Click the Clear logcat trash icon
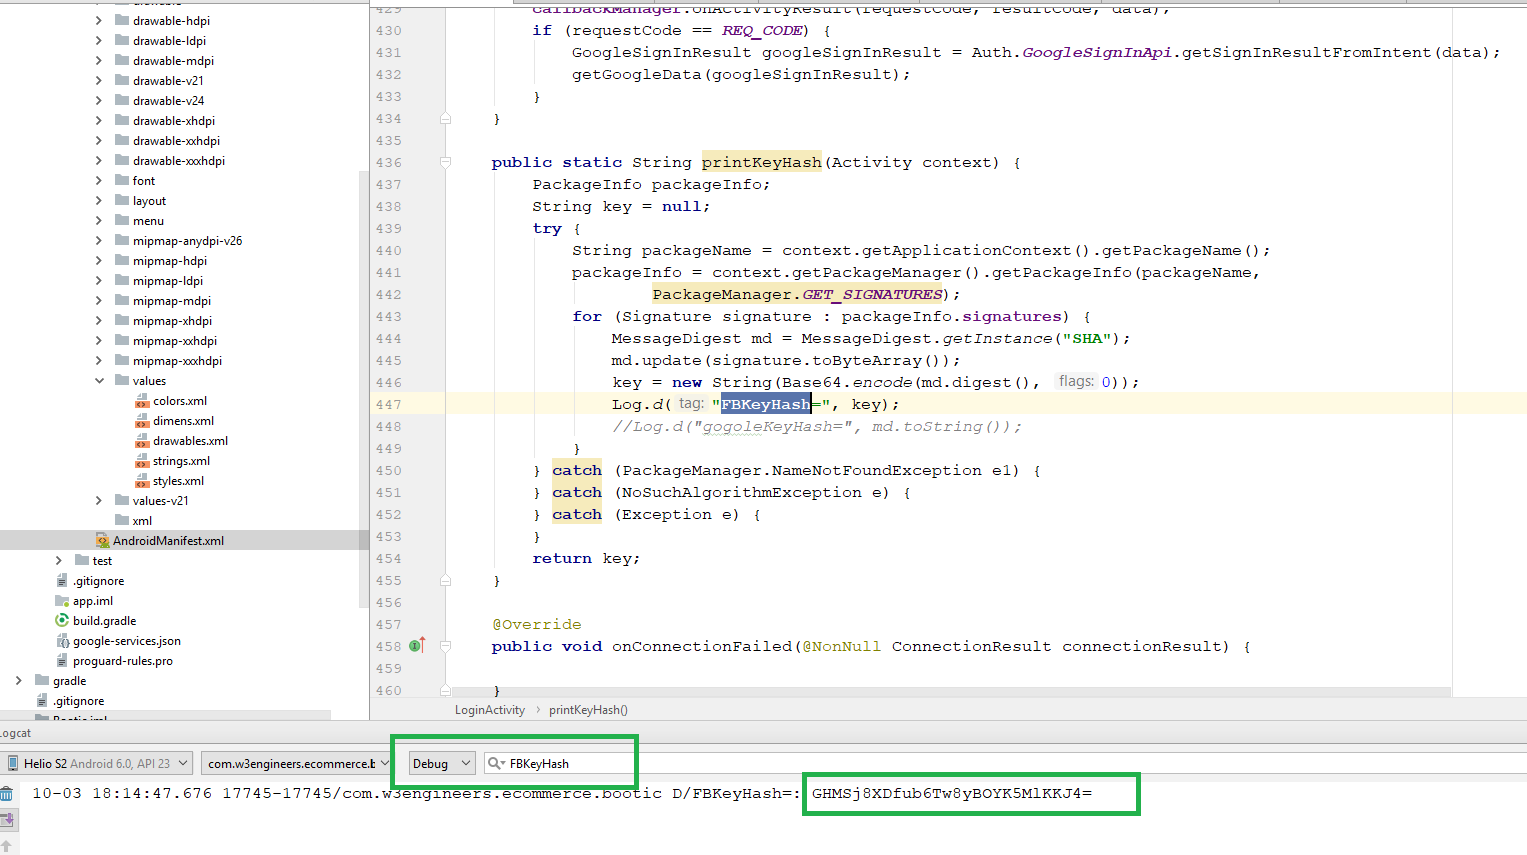1527x855 pixels. tap(7, 794)
